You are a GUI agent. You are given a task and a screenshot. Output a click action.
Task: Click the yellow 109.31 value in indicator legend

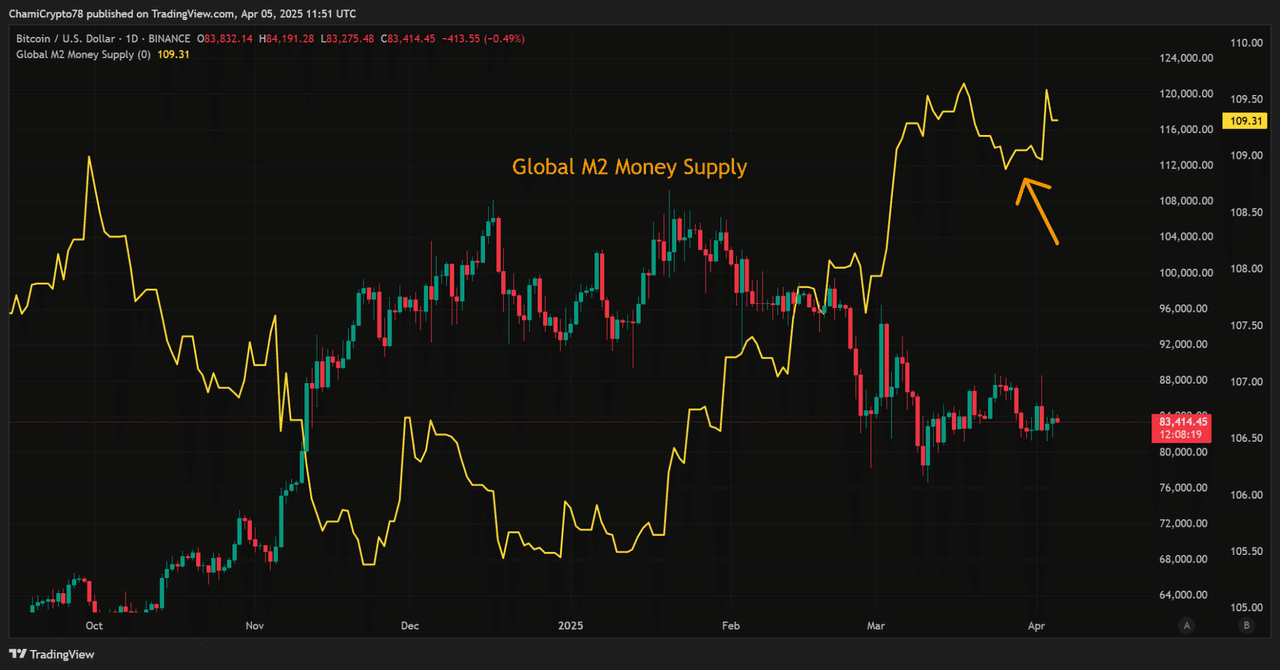(173, 54)
